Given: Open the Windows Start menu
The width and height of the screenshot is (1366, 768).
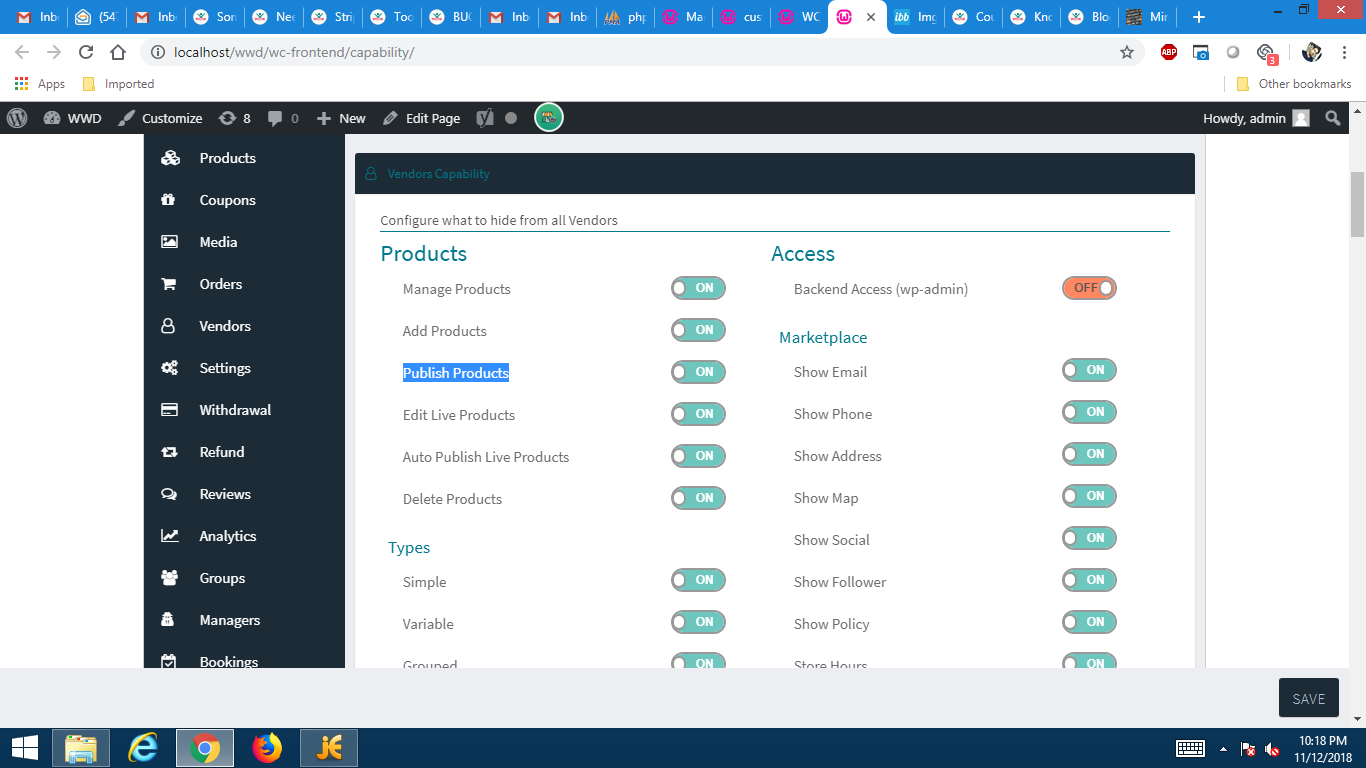Looking at the screenshot, I should pos(24,748).
